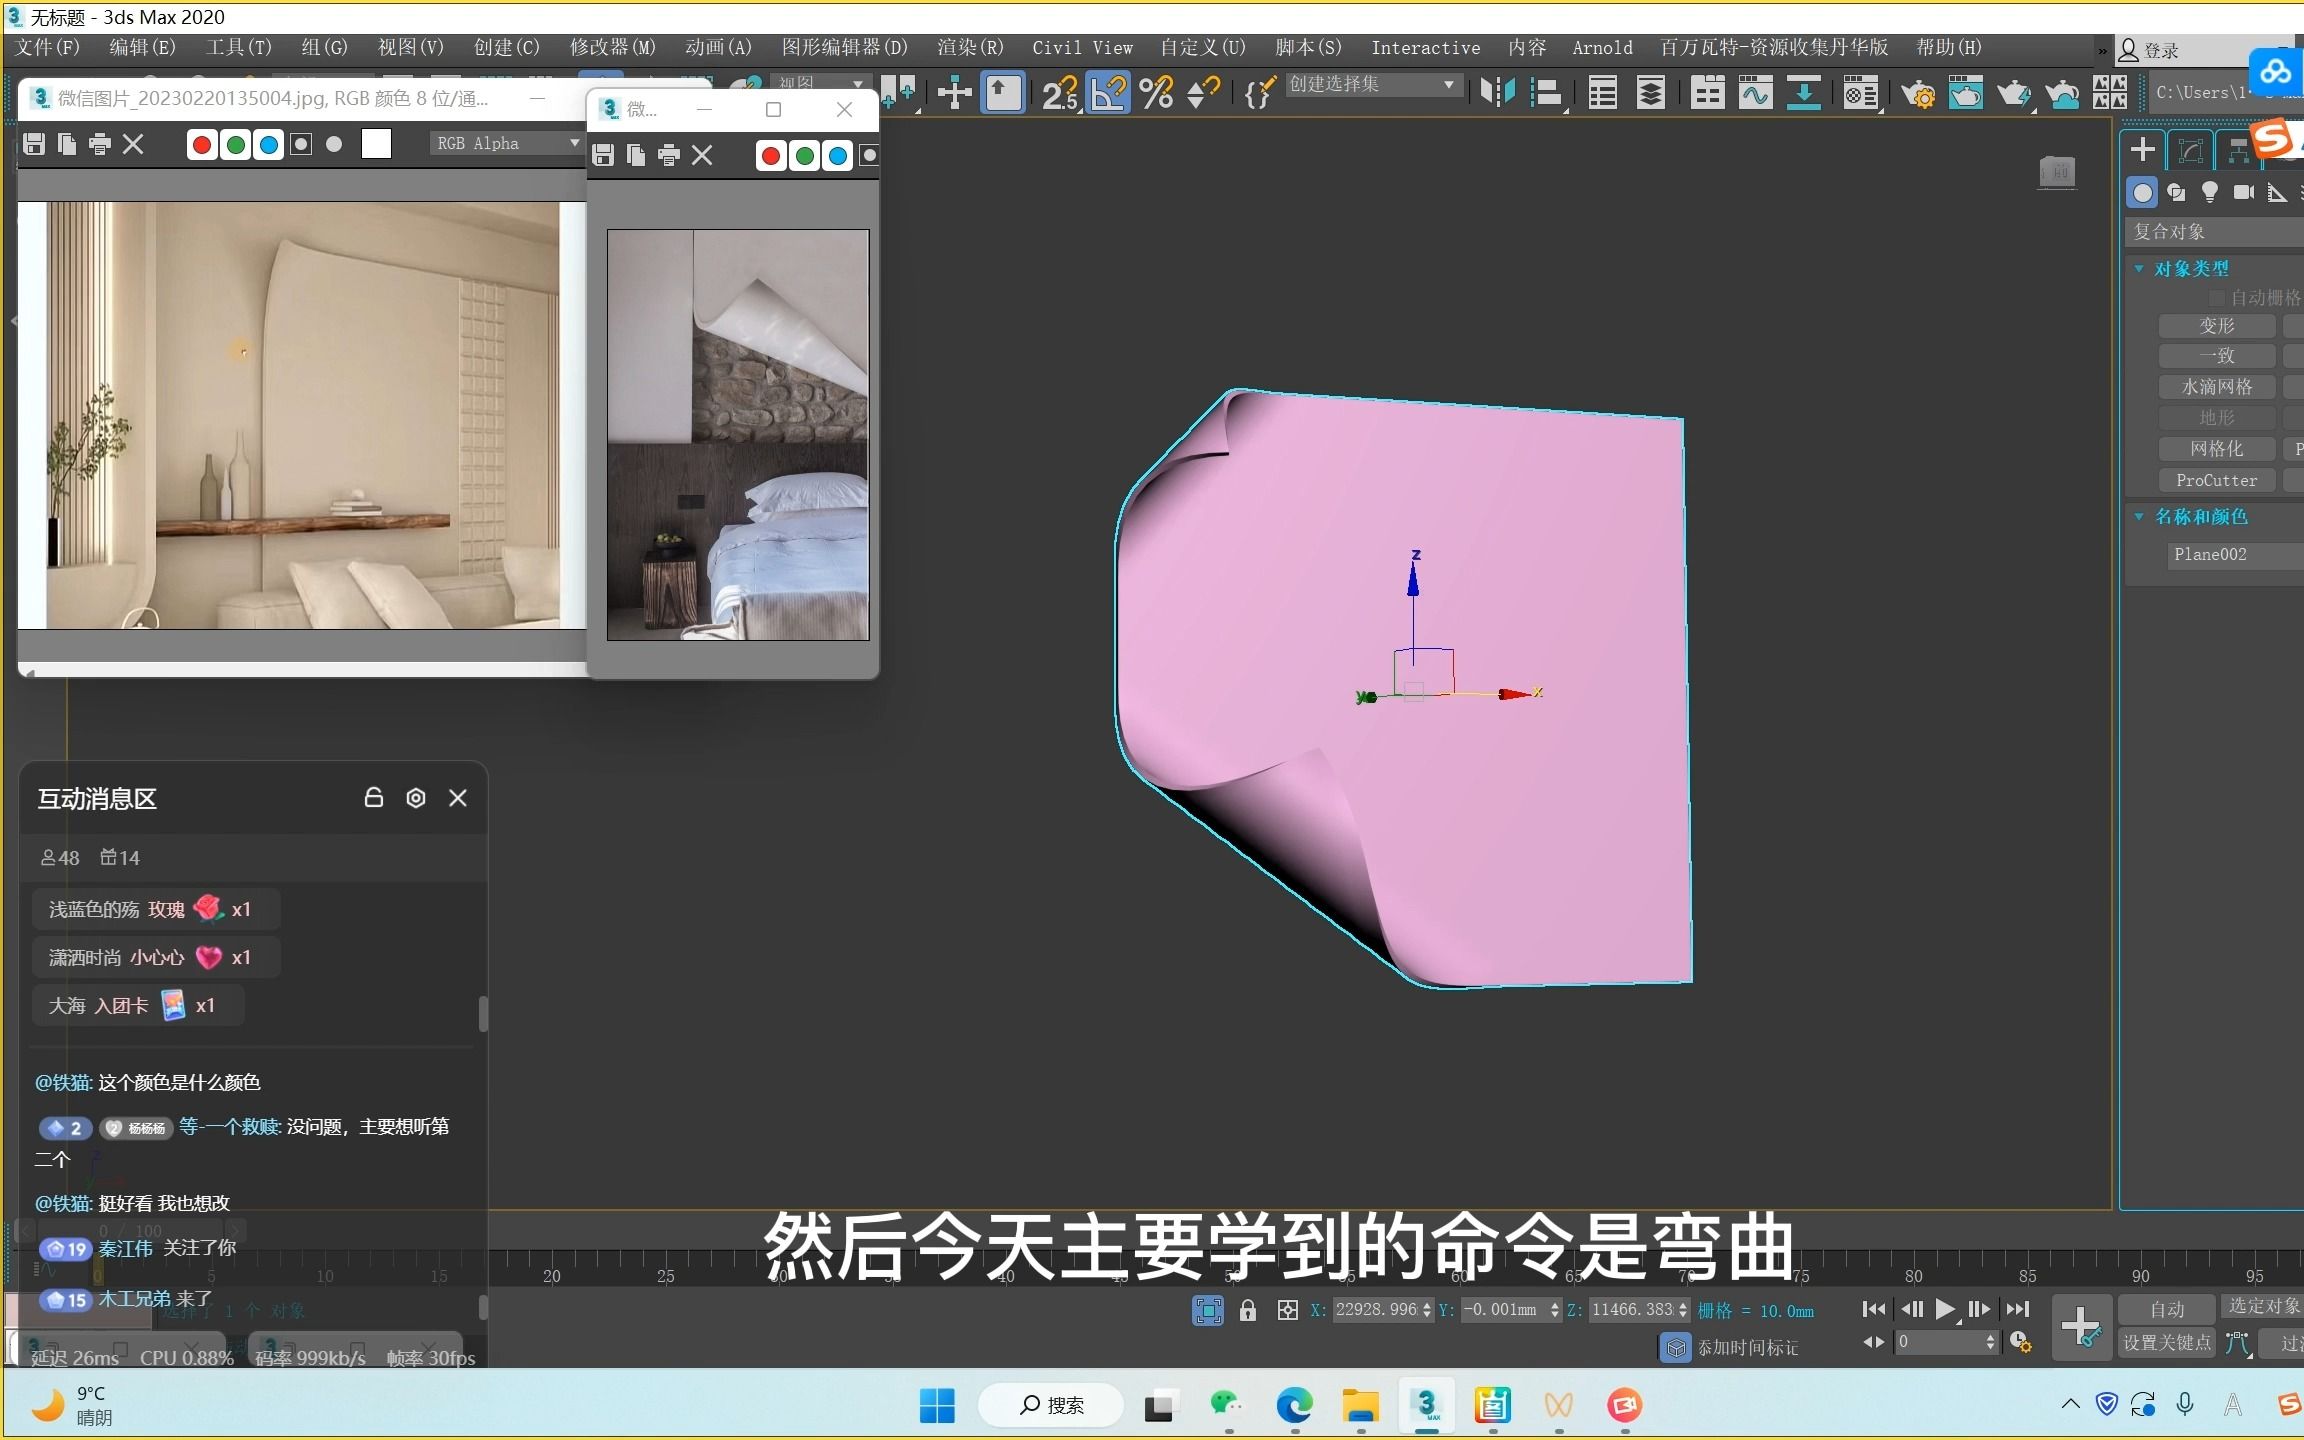
Task: Toggle selection lock padlock icon
Action: (1248, 1310)
